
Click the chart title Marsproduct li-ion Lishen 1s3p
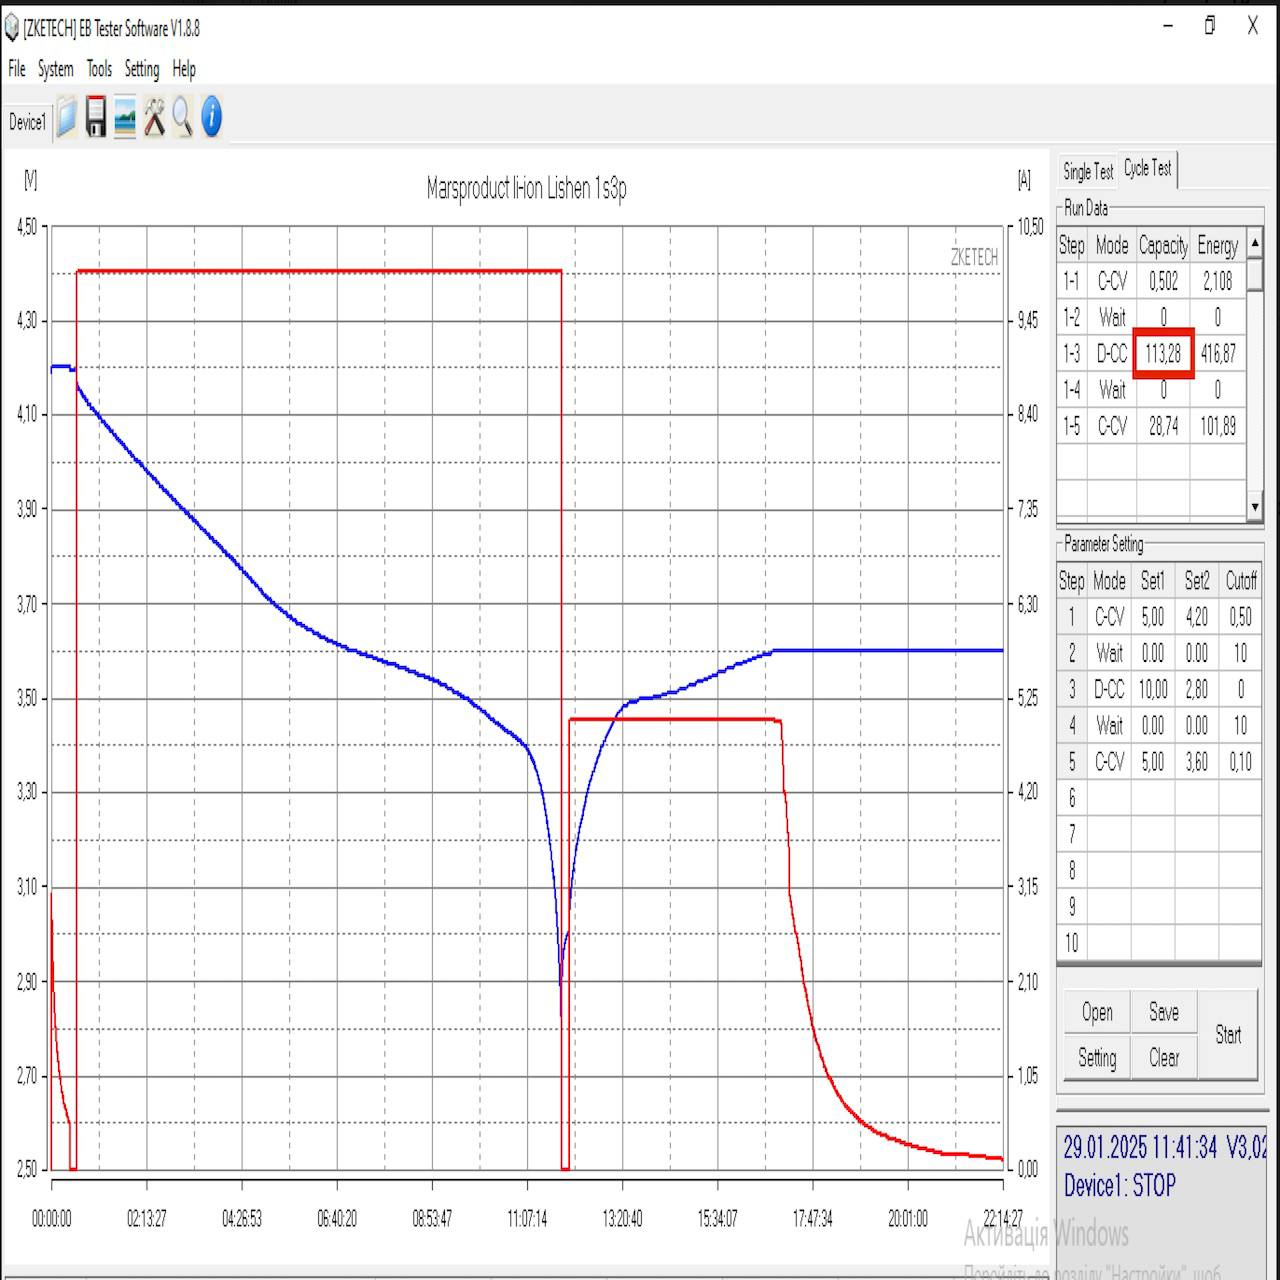[527, 188]
